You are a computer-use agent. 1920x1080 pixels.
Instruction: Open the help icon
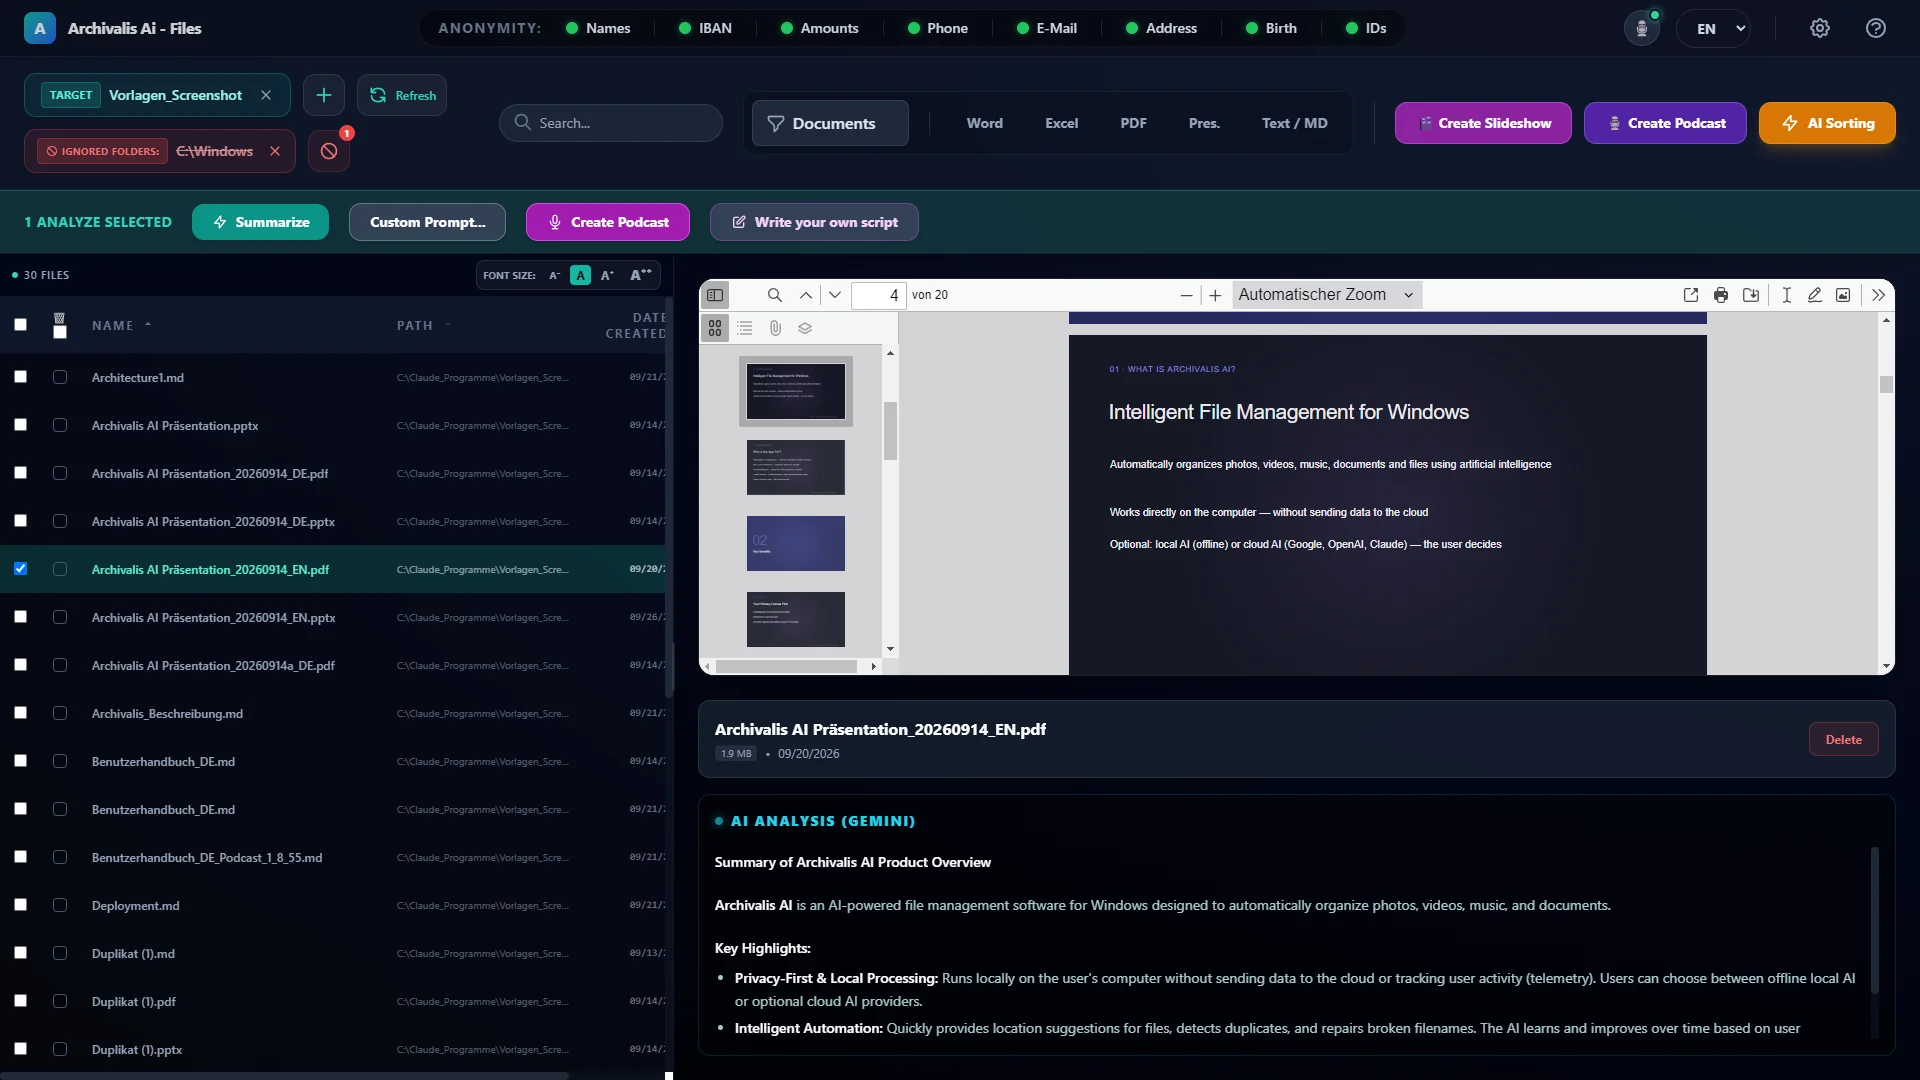pyautogui.click(x=1876, y=28)
